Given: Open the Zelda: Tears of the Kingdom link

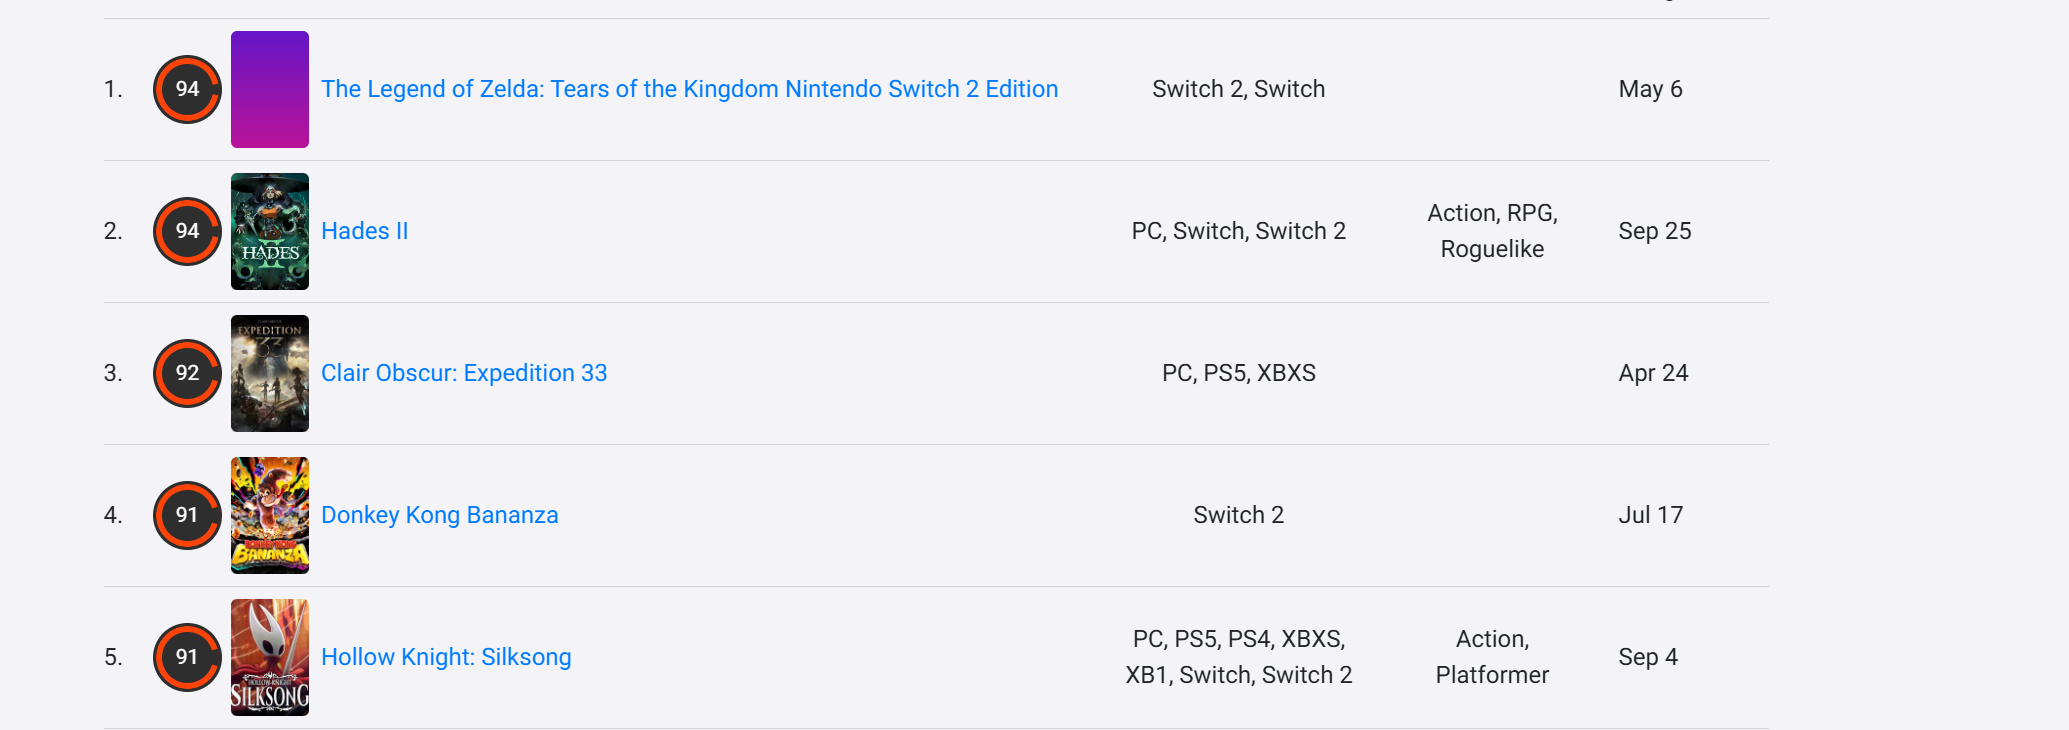Looking at the screenshot, I should pyautogui.click(x=689, y=89).
